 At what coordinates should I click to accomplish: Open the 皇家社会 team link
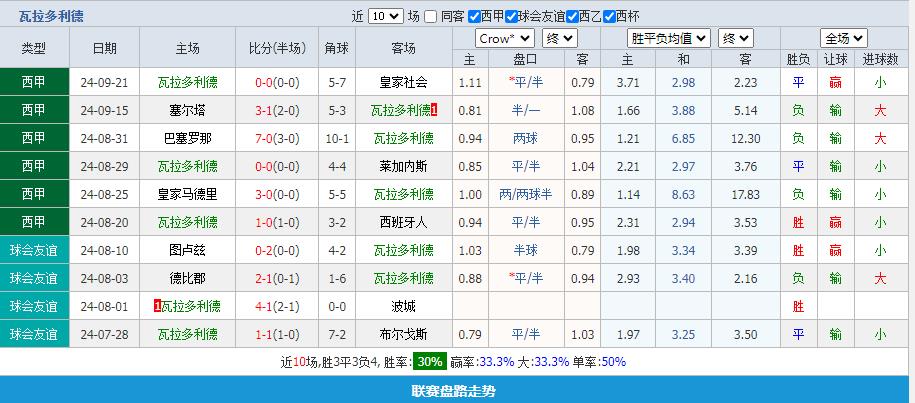(x=404, y=82)
